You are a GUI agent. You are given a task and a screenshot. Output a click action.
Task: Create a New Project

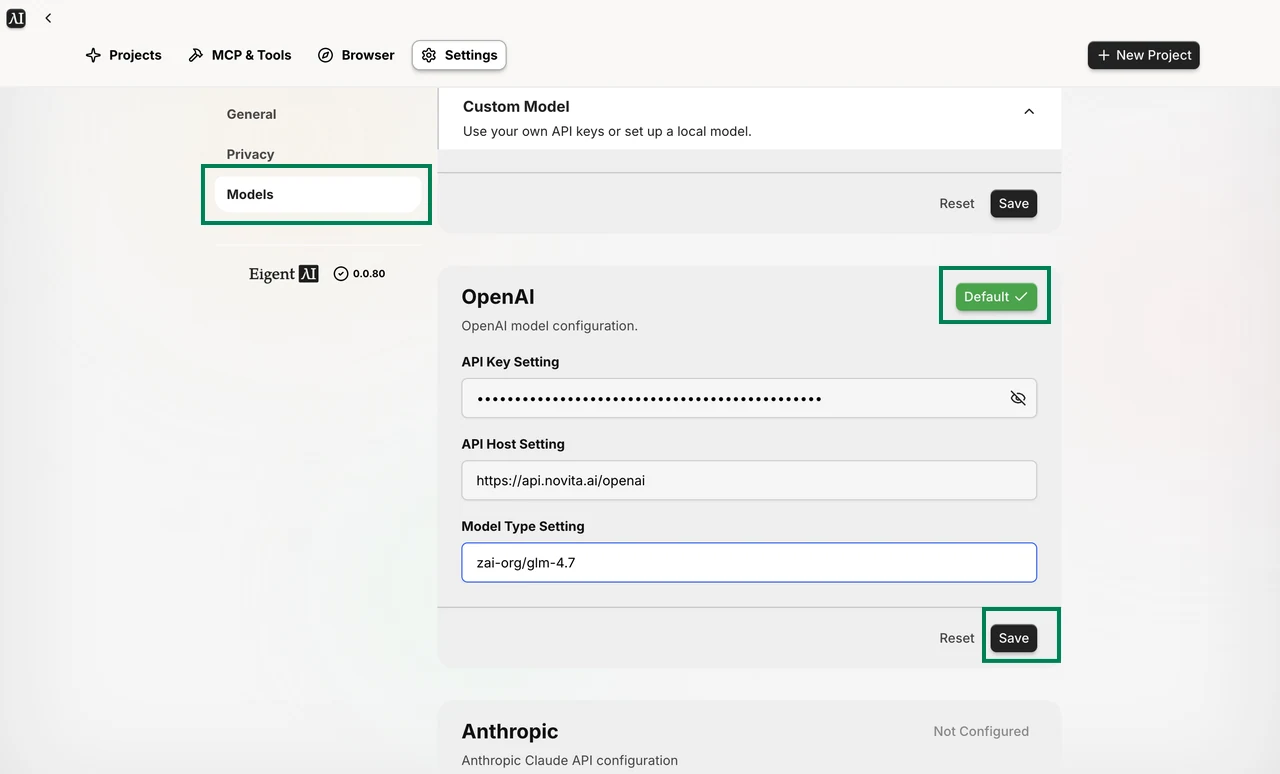pos(1144,55)
